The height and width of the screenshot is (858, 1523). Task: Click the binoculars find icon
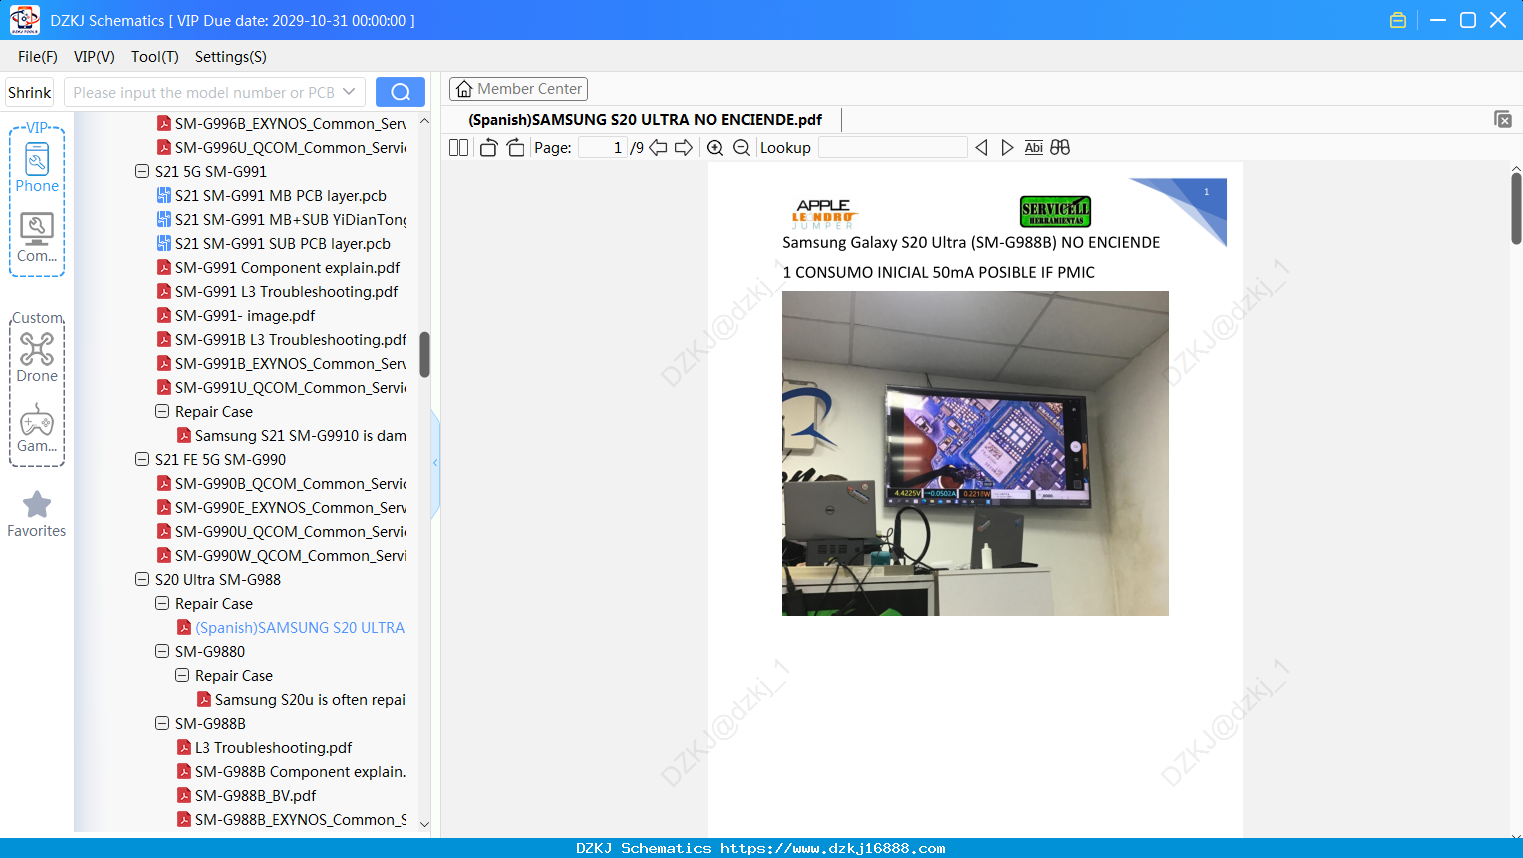1060,148
